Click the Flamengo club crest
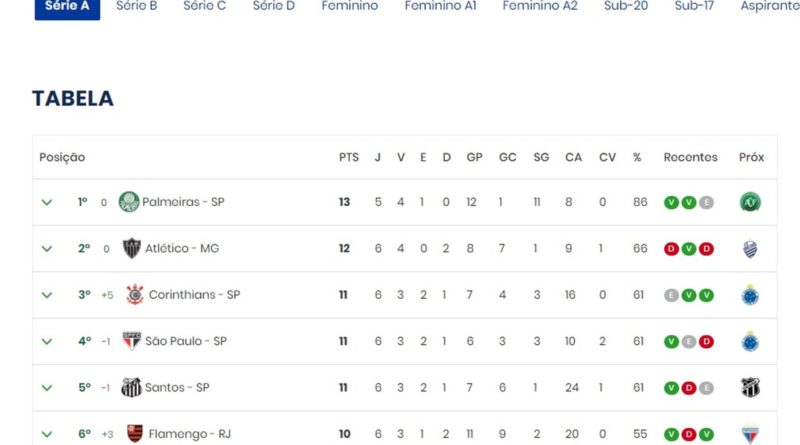 click(x=134, y=434)
